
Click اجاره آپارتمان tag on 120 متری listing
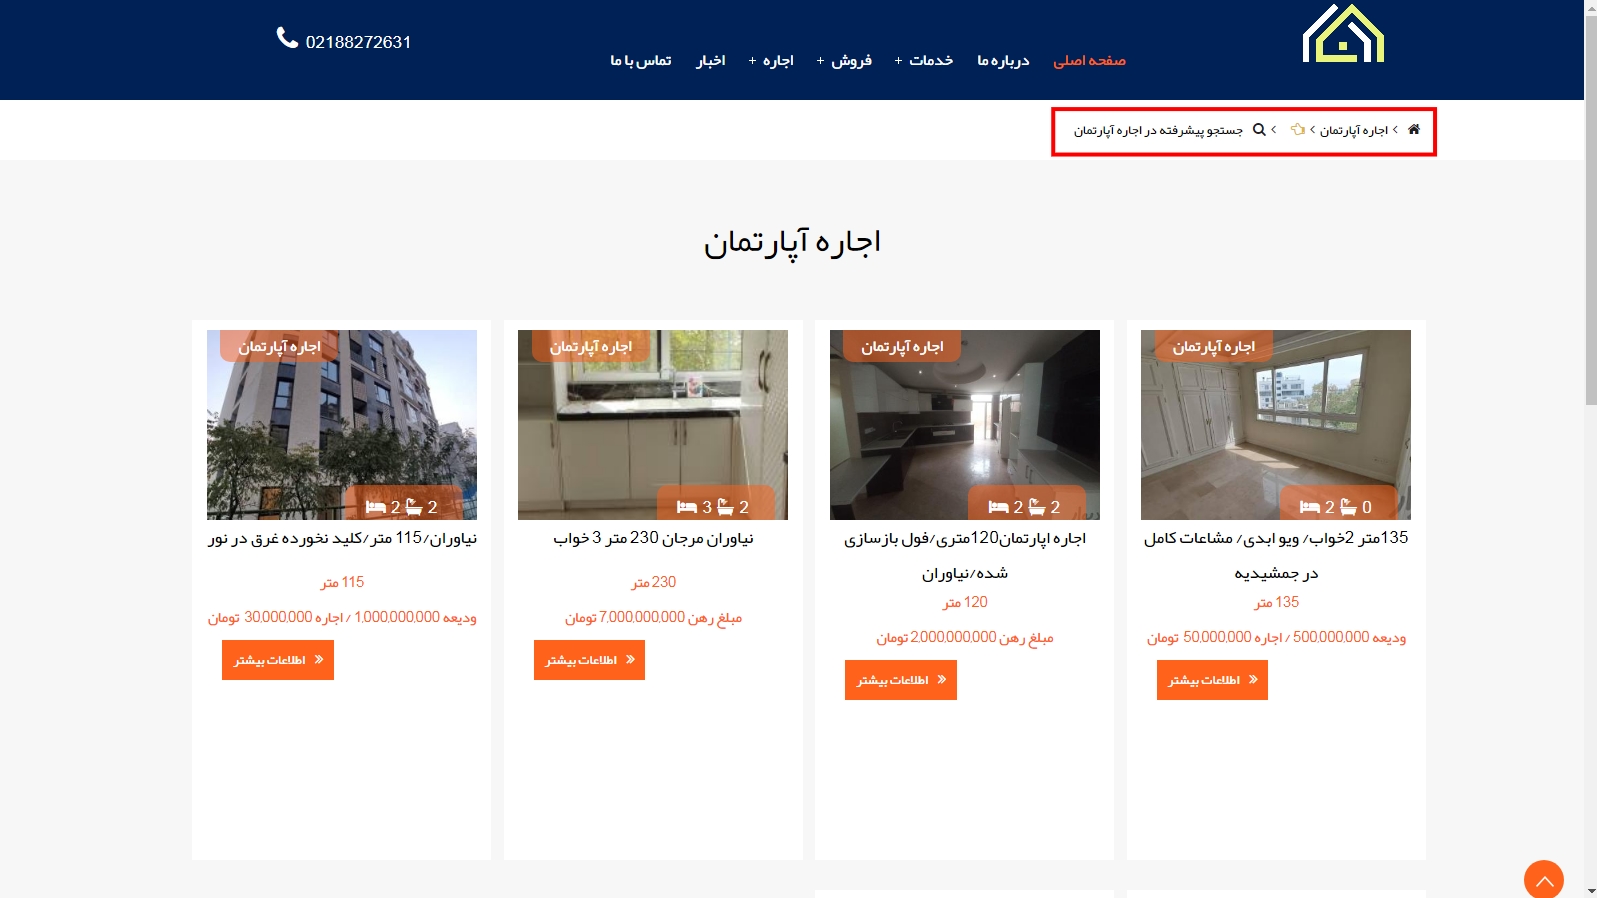click(902, 346)
